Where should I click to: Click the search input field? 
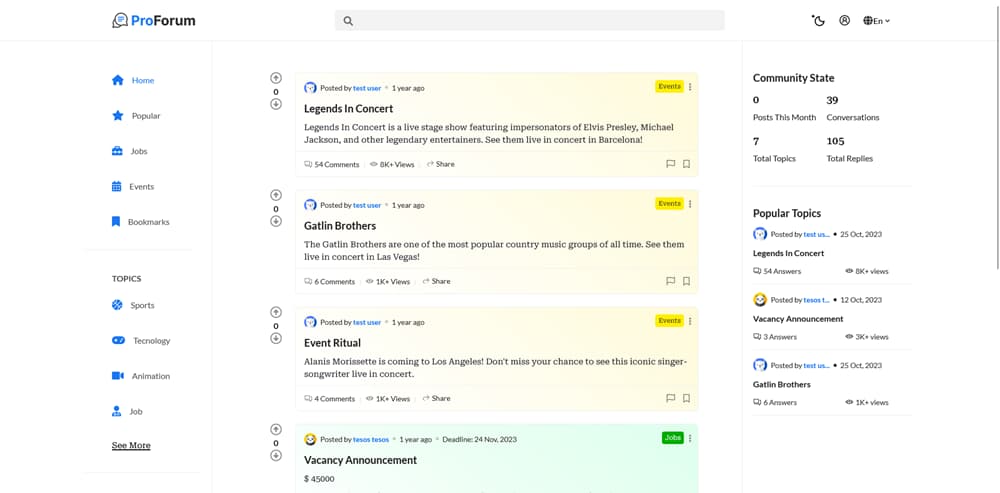[x=529, y=20]
